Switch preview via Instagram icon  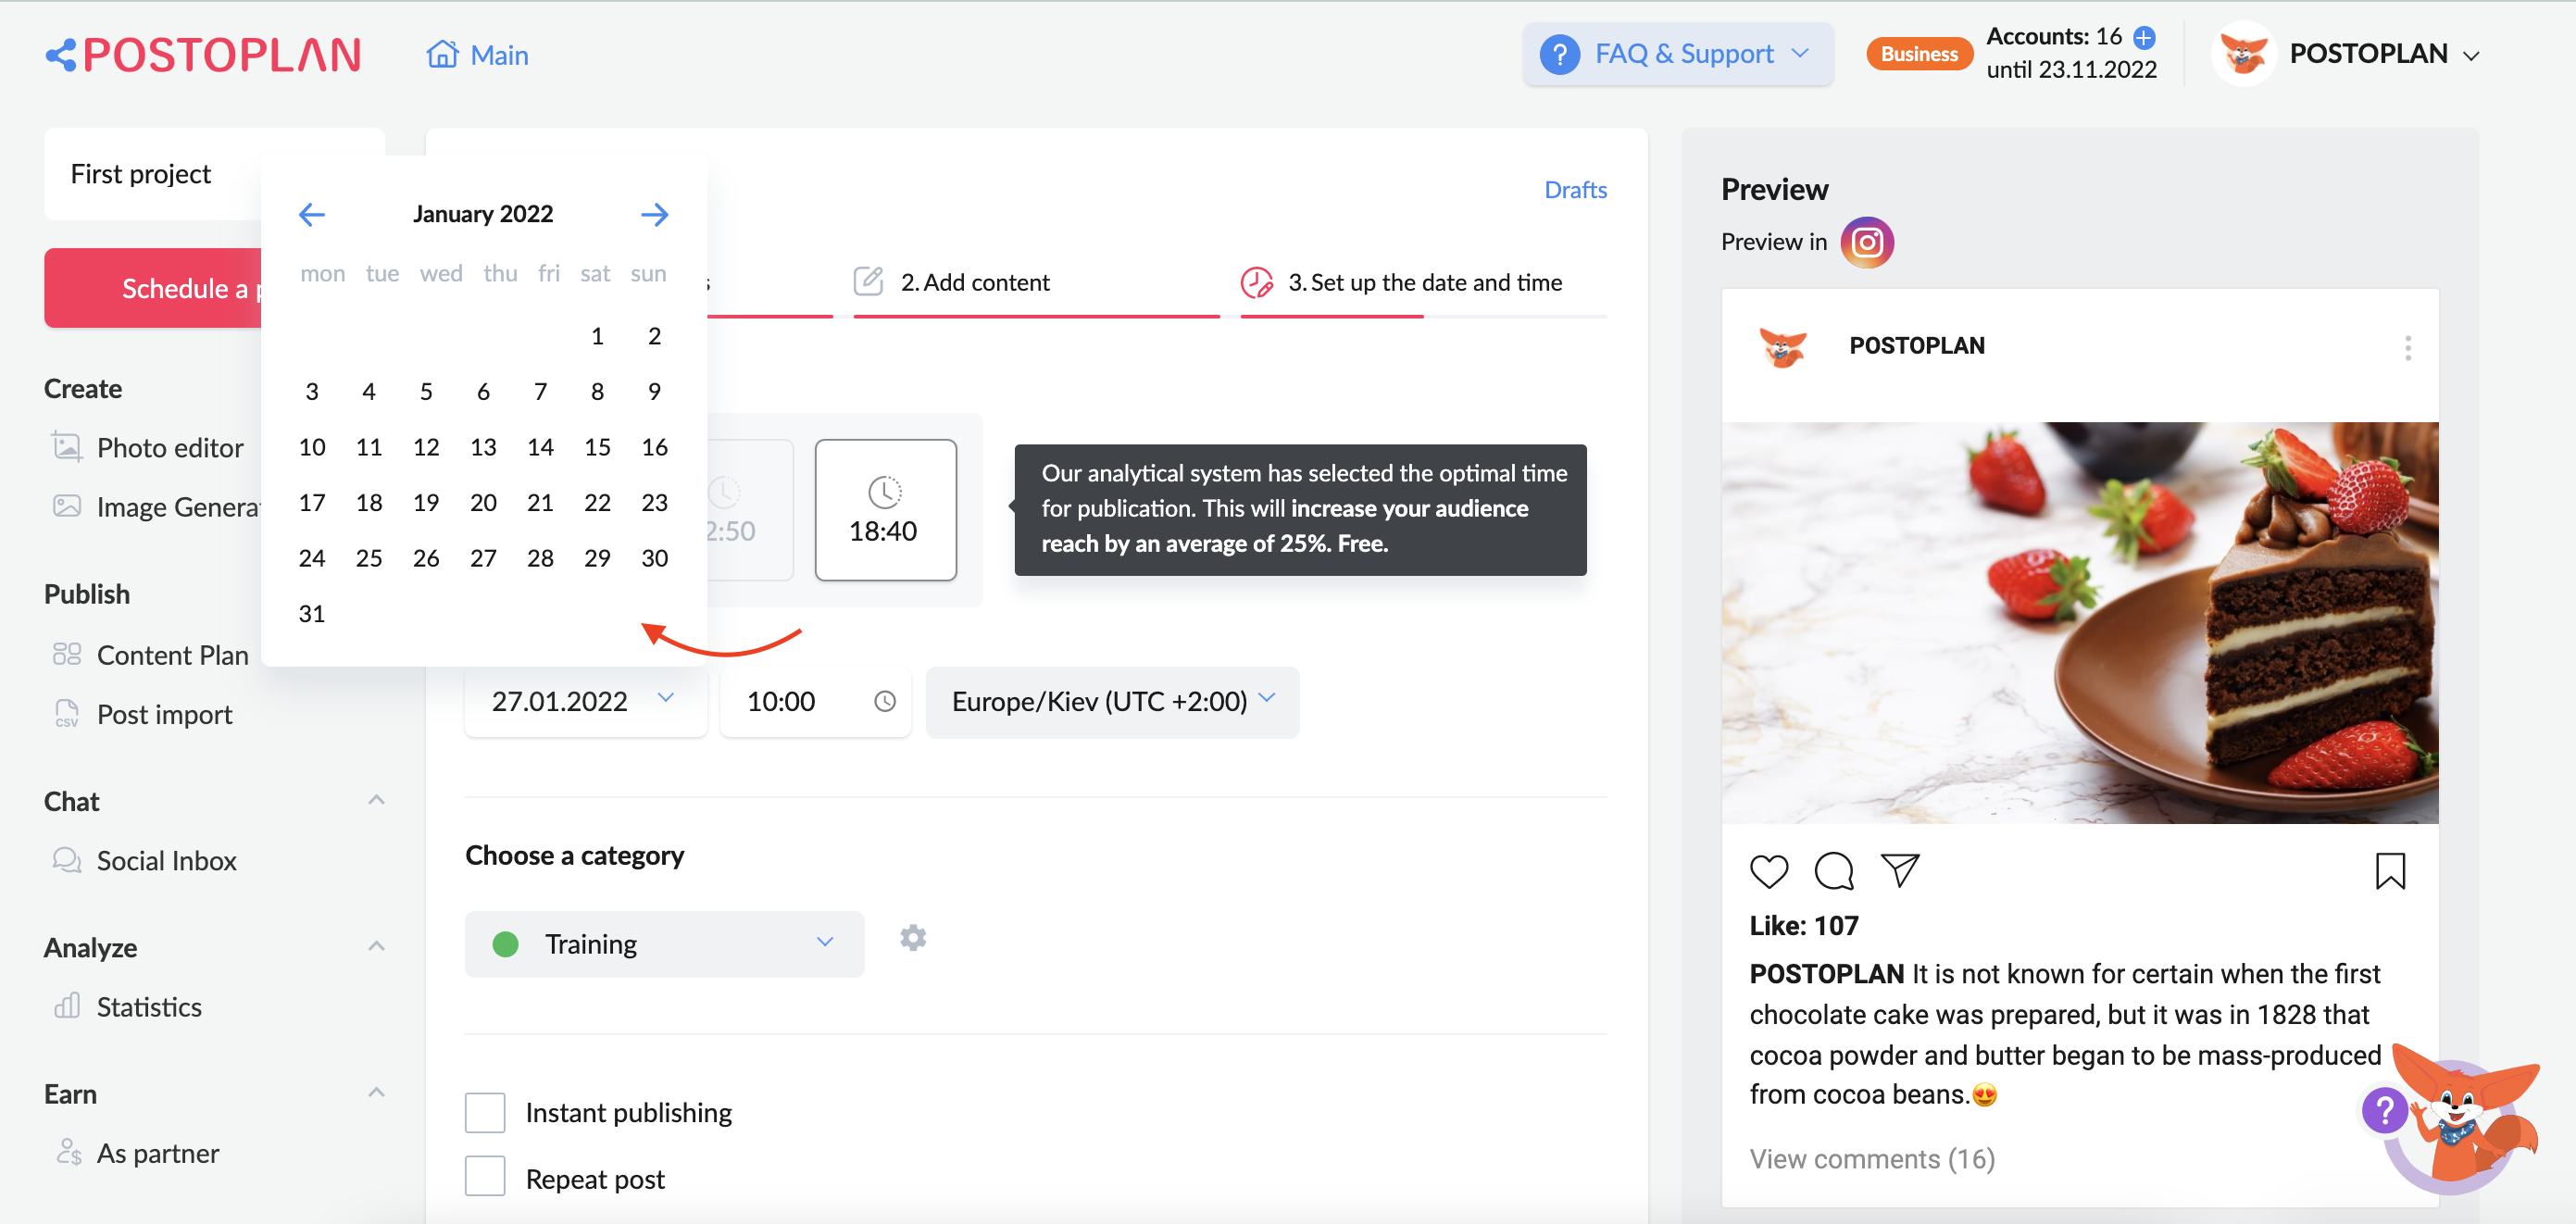(x=1867, y=242)
